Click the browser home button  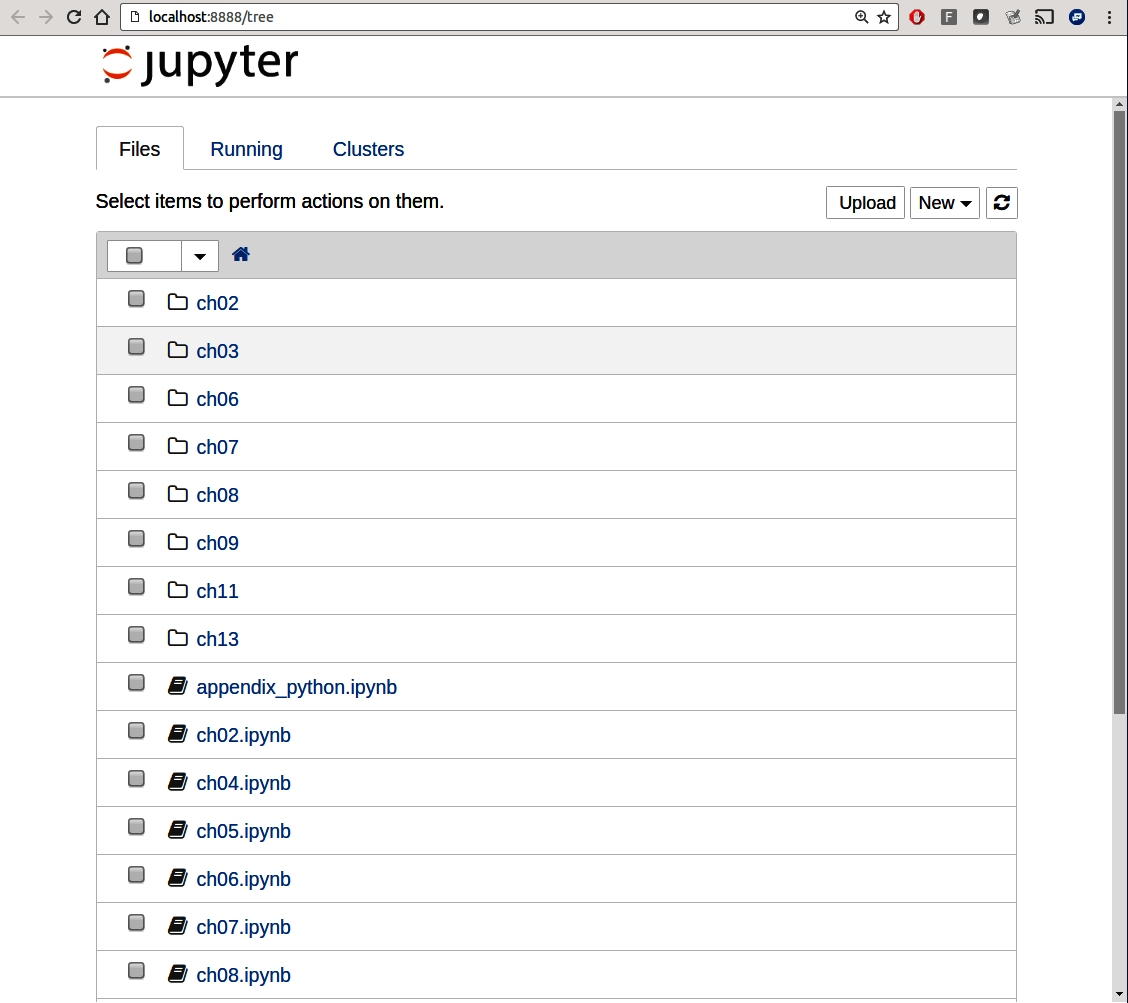click(101, 17)
